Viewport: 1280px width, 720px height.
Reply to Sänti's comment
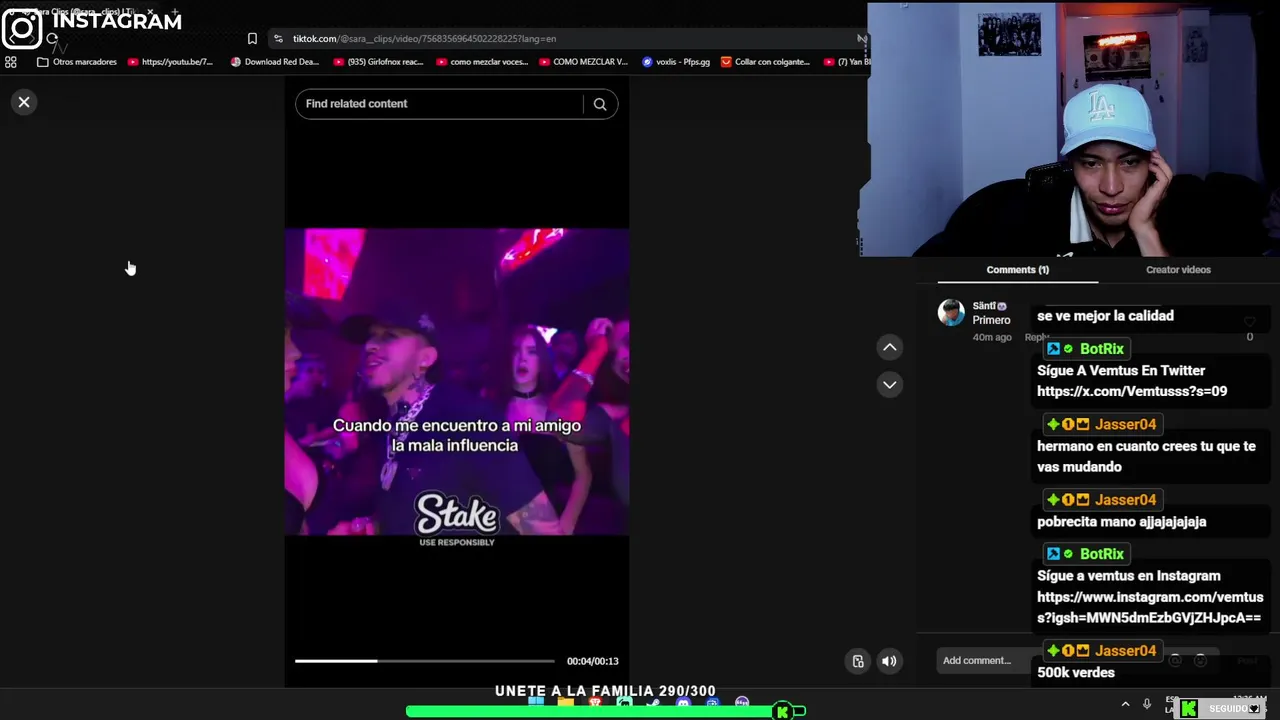1036,337
